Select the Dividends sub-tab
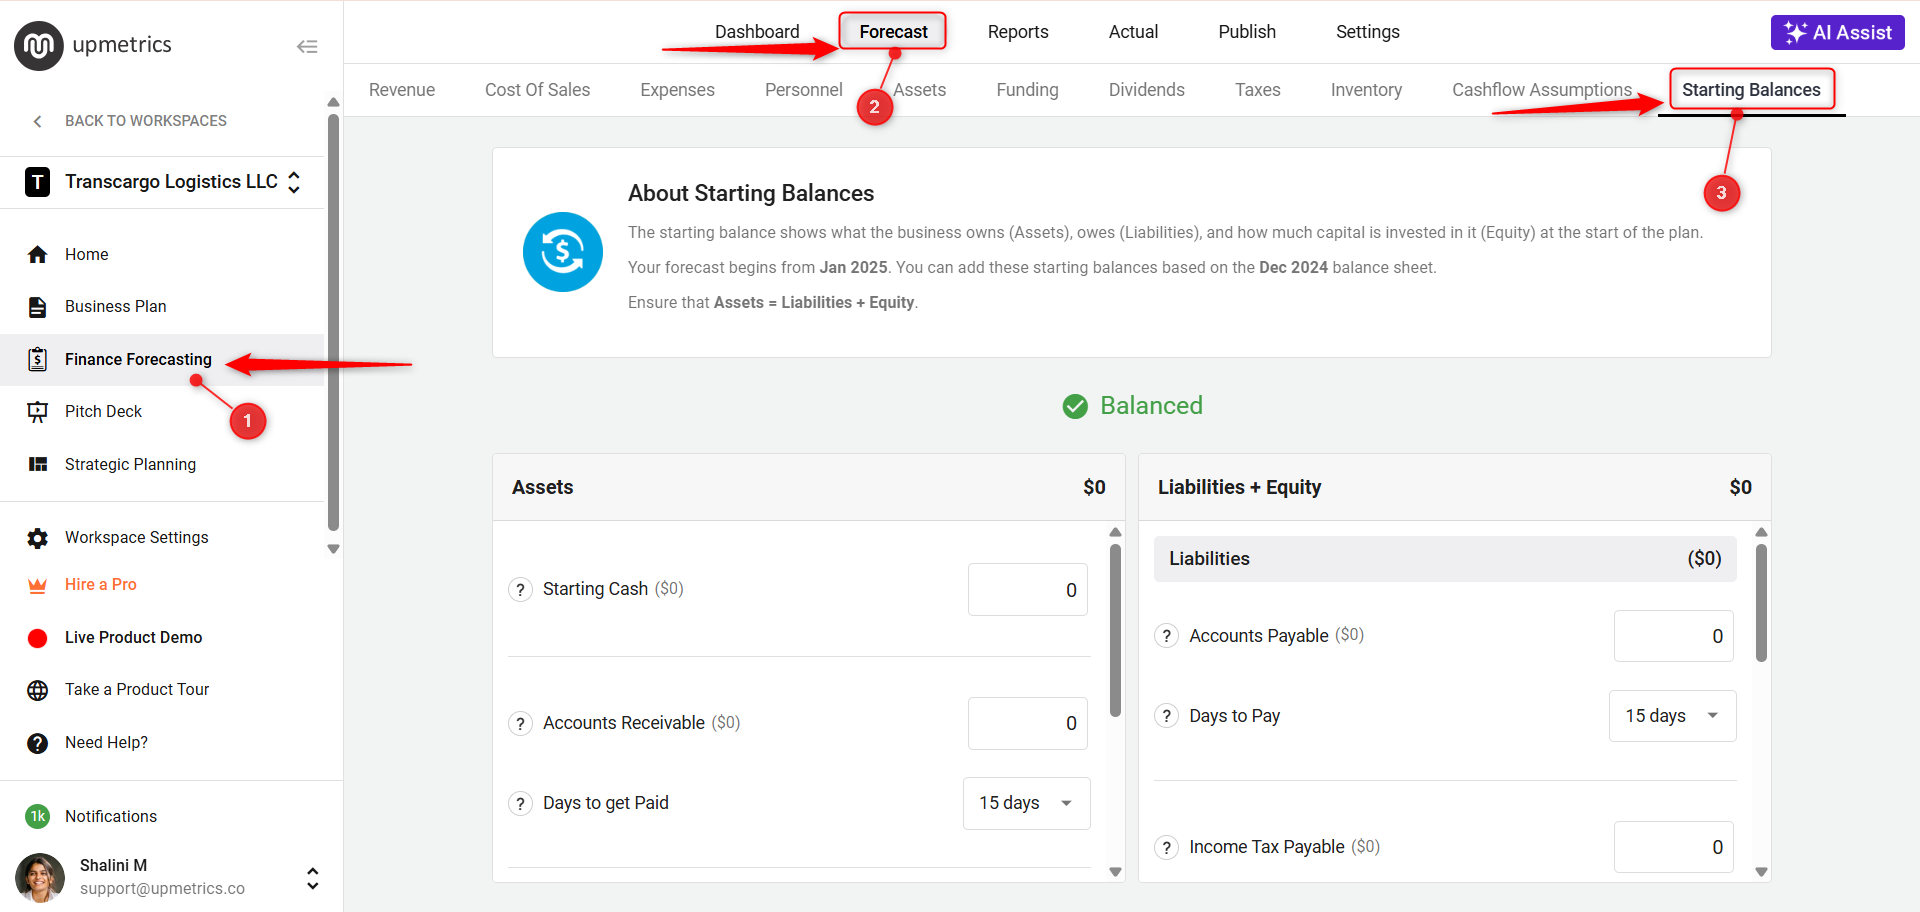This screenshot has width=1920, height=912. click(x=1147, y=90)
